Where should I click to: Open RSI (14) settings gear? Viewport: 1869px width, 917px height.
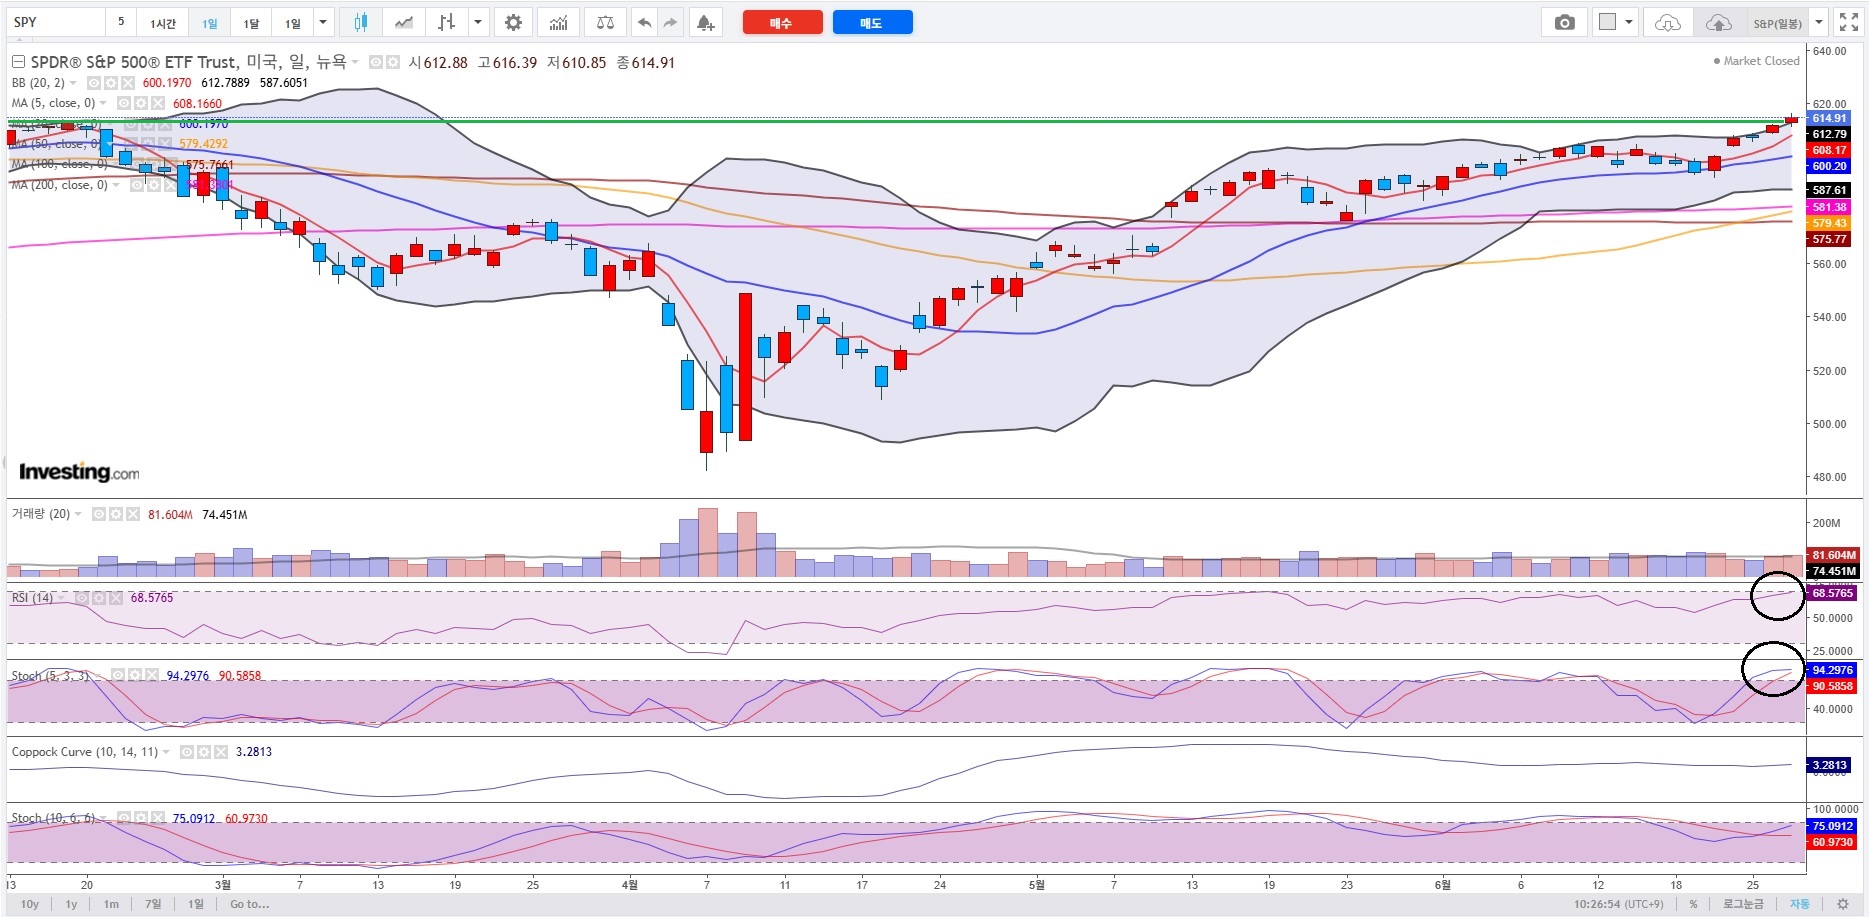click(99, 598)
